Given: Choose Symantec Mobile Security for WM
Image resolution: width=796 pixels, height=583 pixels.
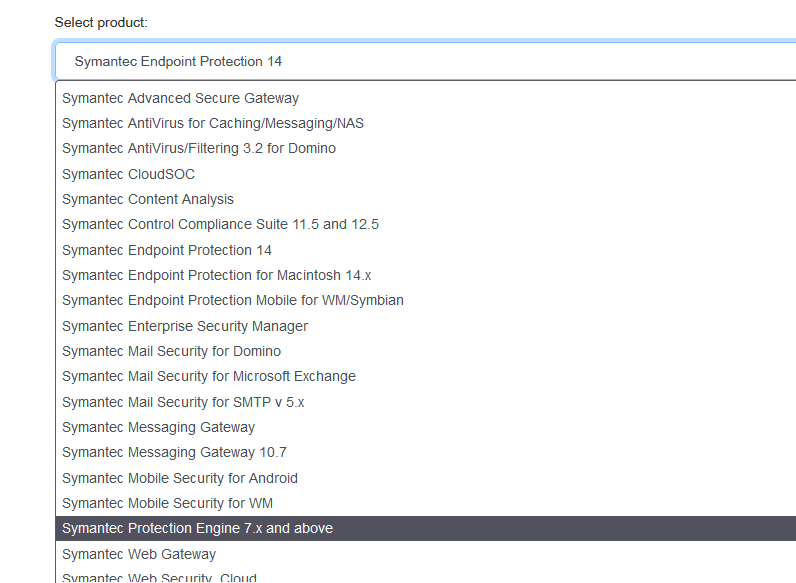Looking at the screenshot, I should tap(425, 503).
